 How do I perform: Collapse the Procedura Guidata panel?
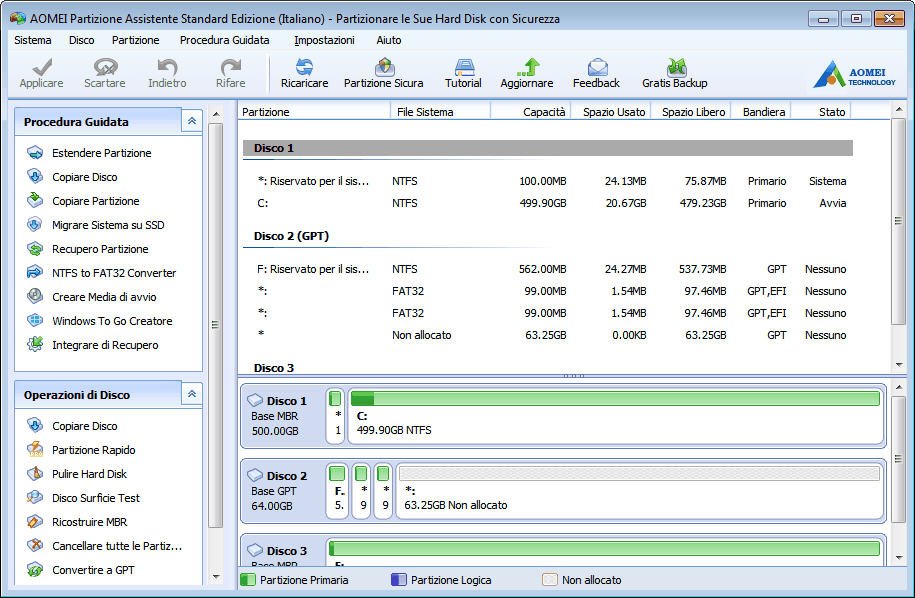(191, 121)
